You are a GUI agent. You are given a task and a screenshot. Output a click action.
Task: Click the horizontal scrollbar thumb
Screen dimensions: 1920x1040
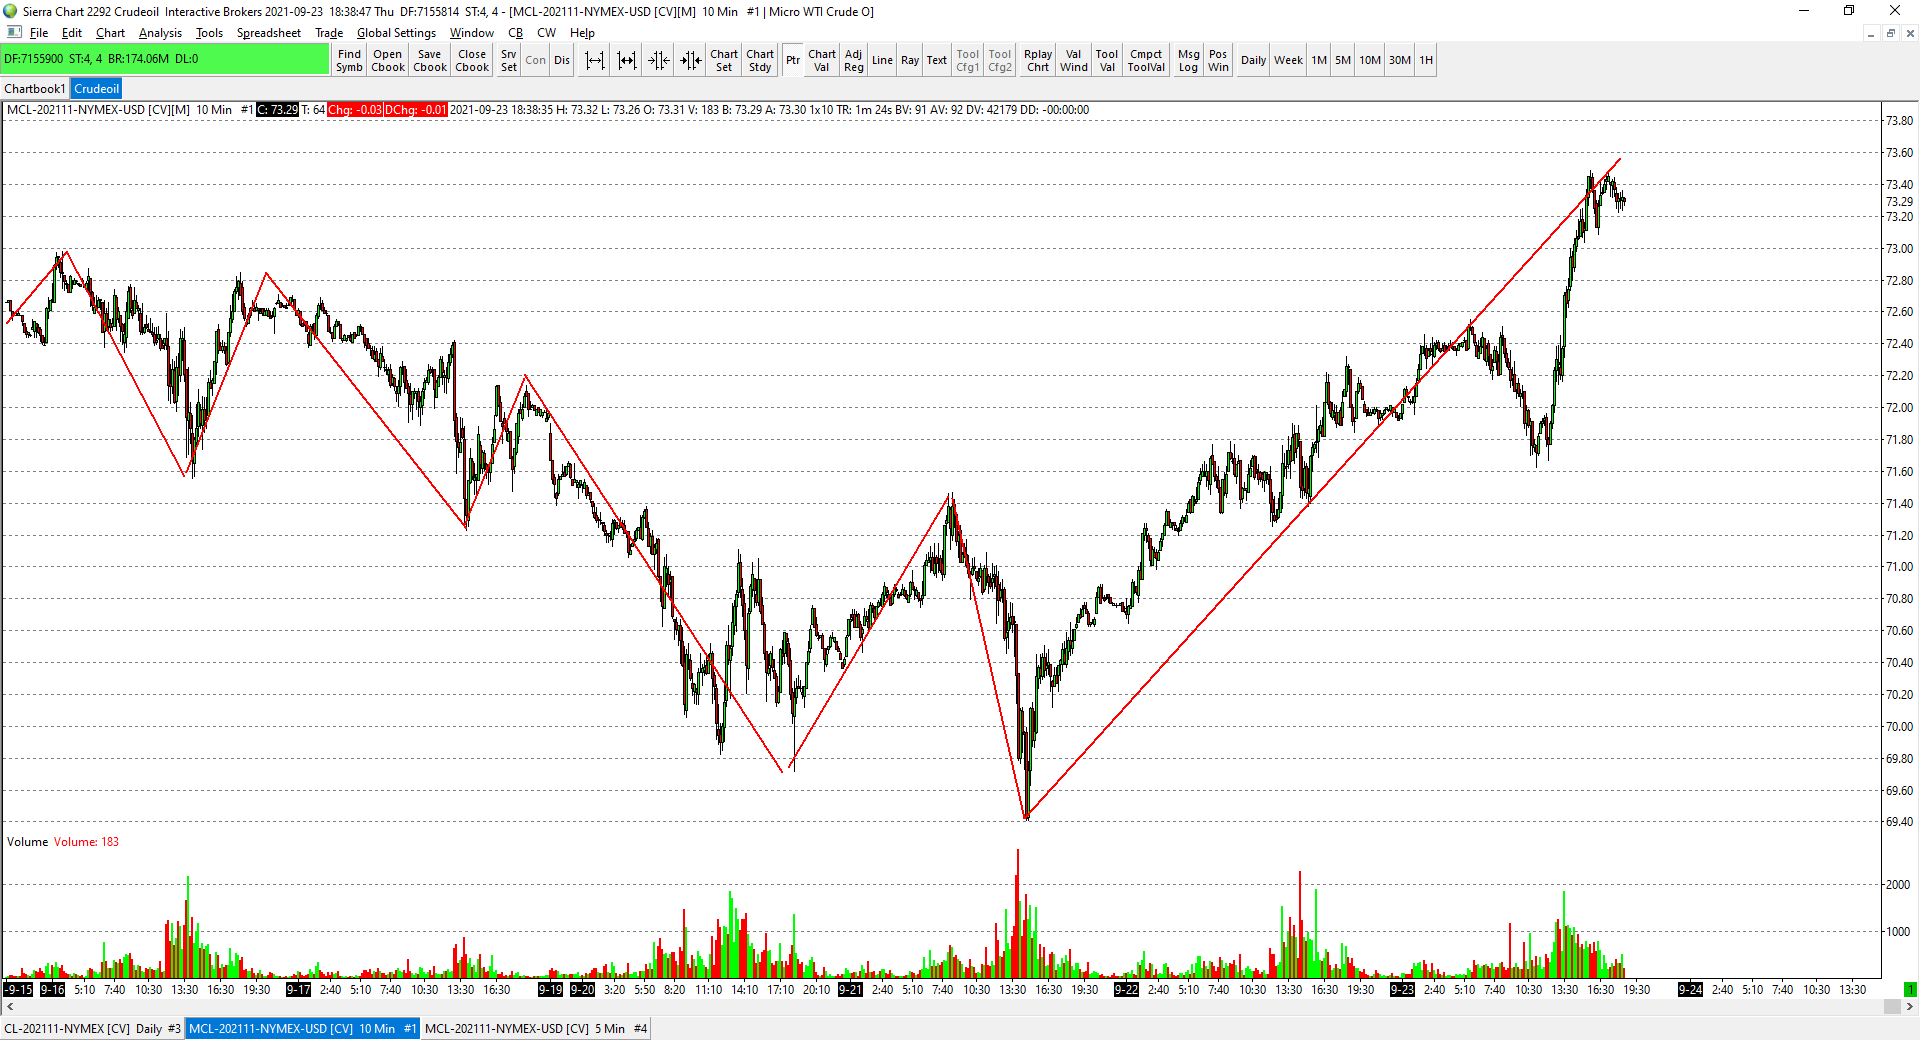1892,1007
